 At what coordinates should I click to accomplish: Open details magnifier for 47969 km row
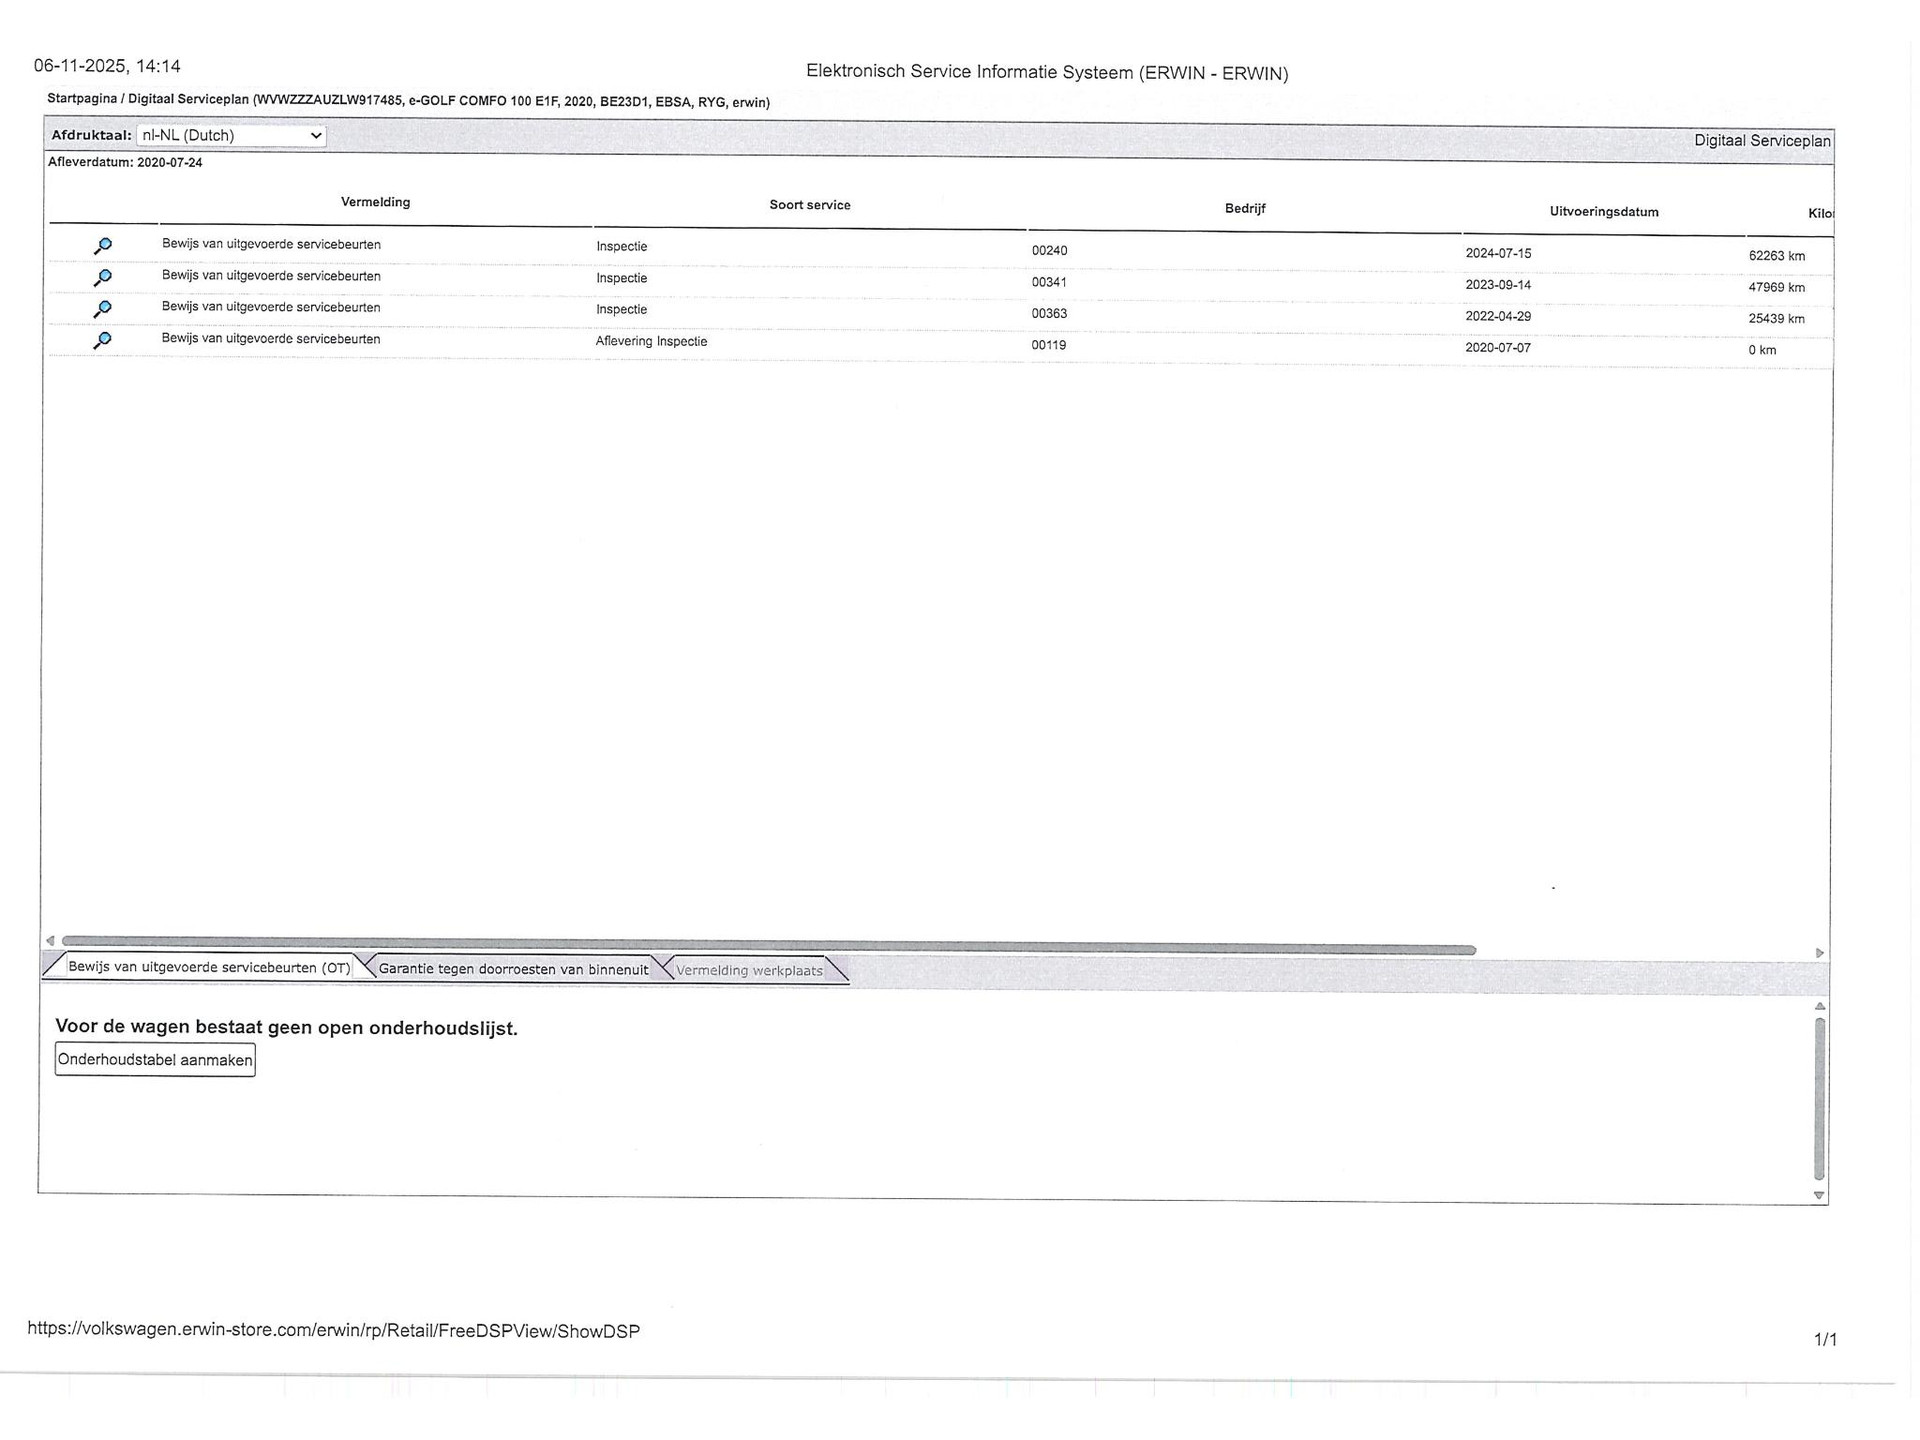(102, 277)
